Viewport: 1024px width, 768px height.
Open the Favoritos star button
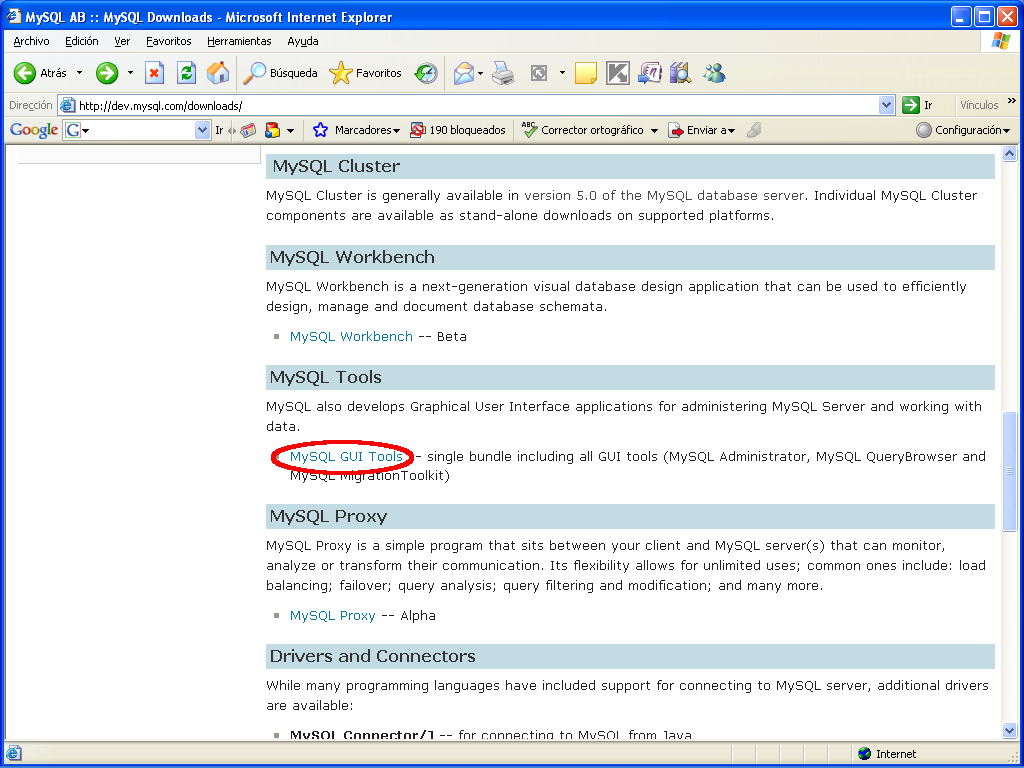click(366, 73)
